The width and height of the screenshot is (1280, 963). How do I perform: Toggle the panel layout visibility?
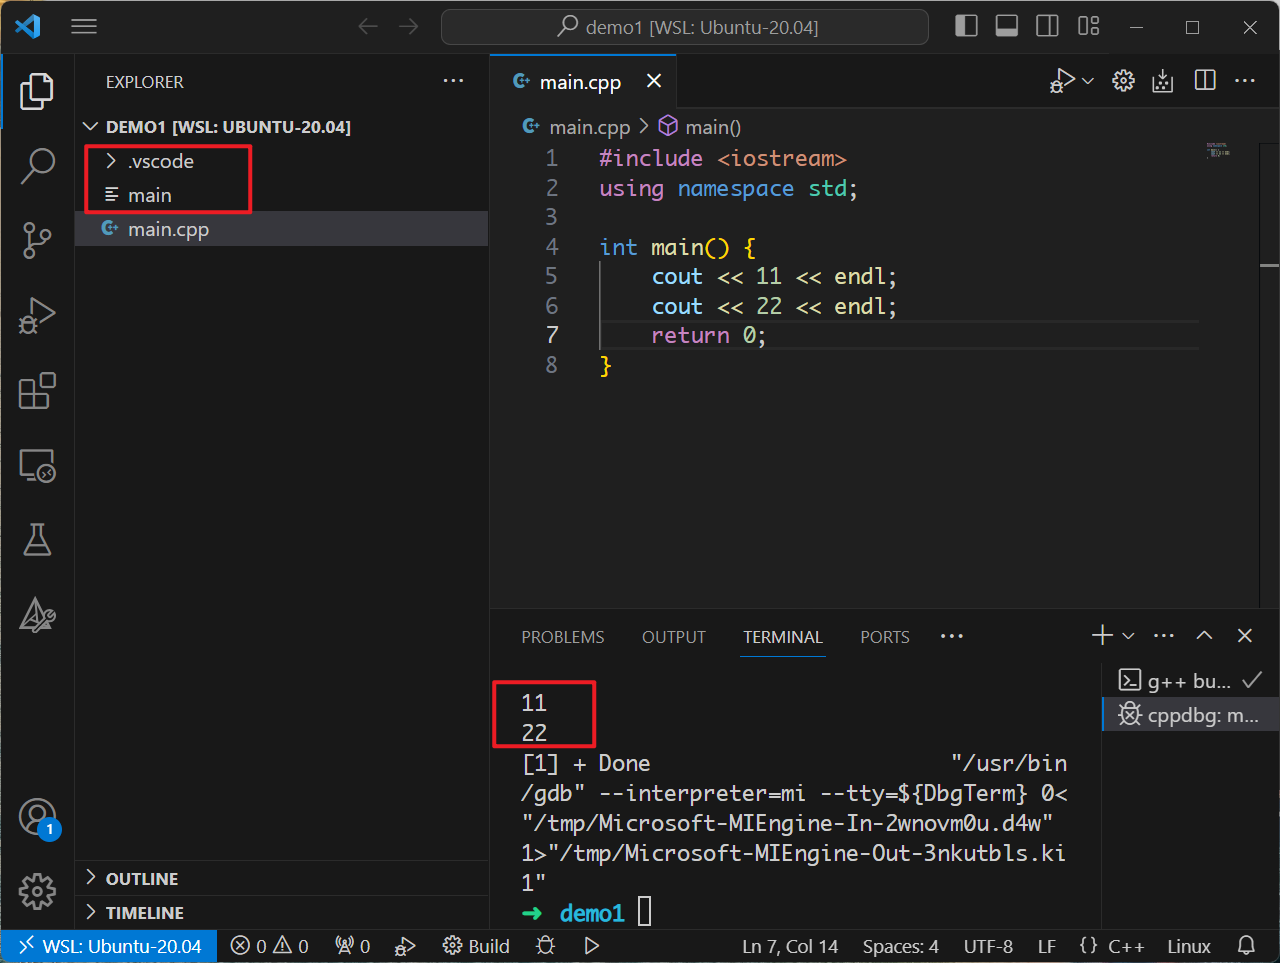pyautogui.click(x=1006, y=26)
